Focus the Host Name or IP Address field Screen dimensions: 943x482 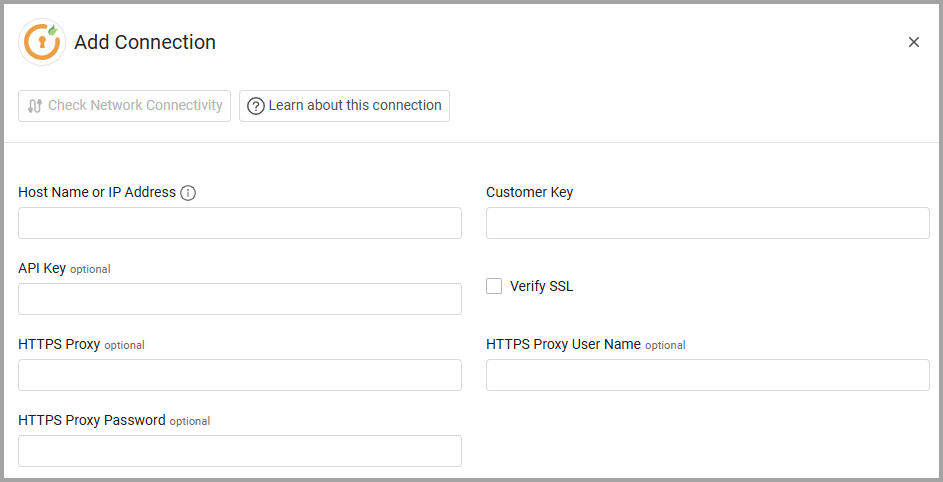pos(240,223)
